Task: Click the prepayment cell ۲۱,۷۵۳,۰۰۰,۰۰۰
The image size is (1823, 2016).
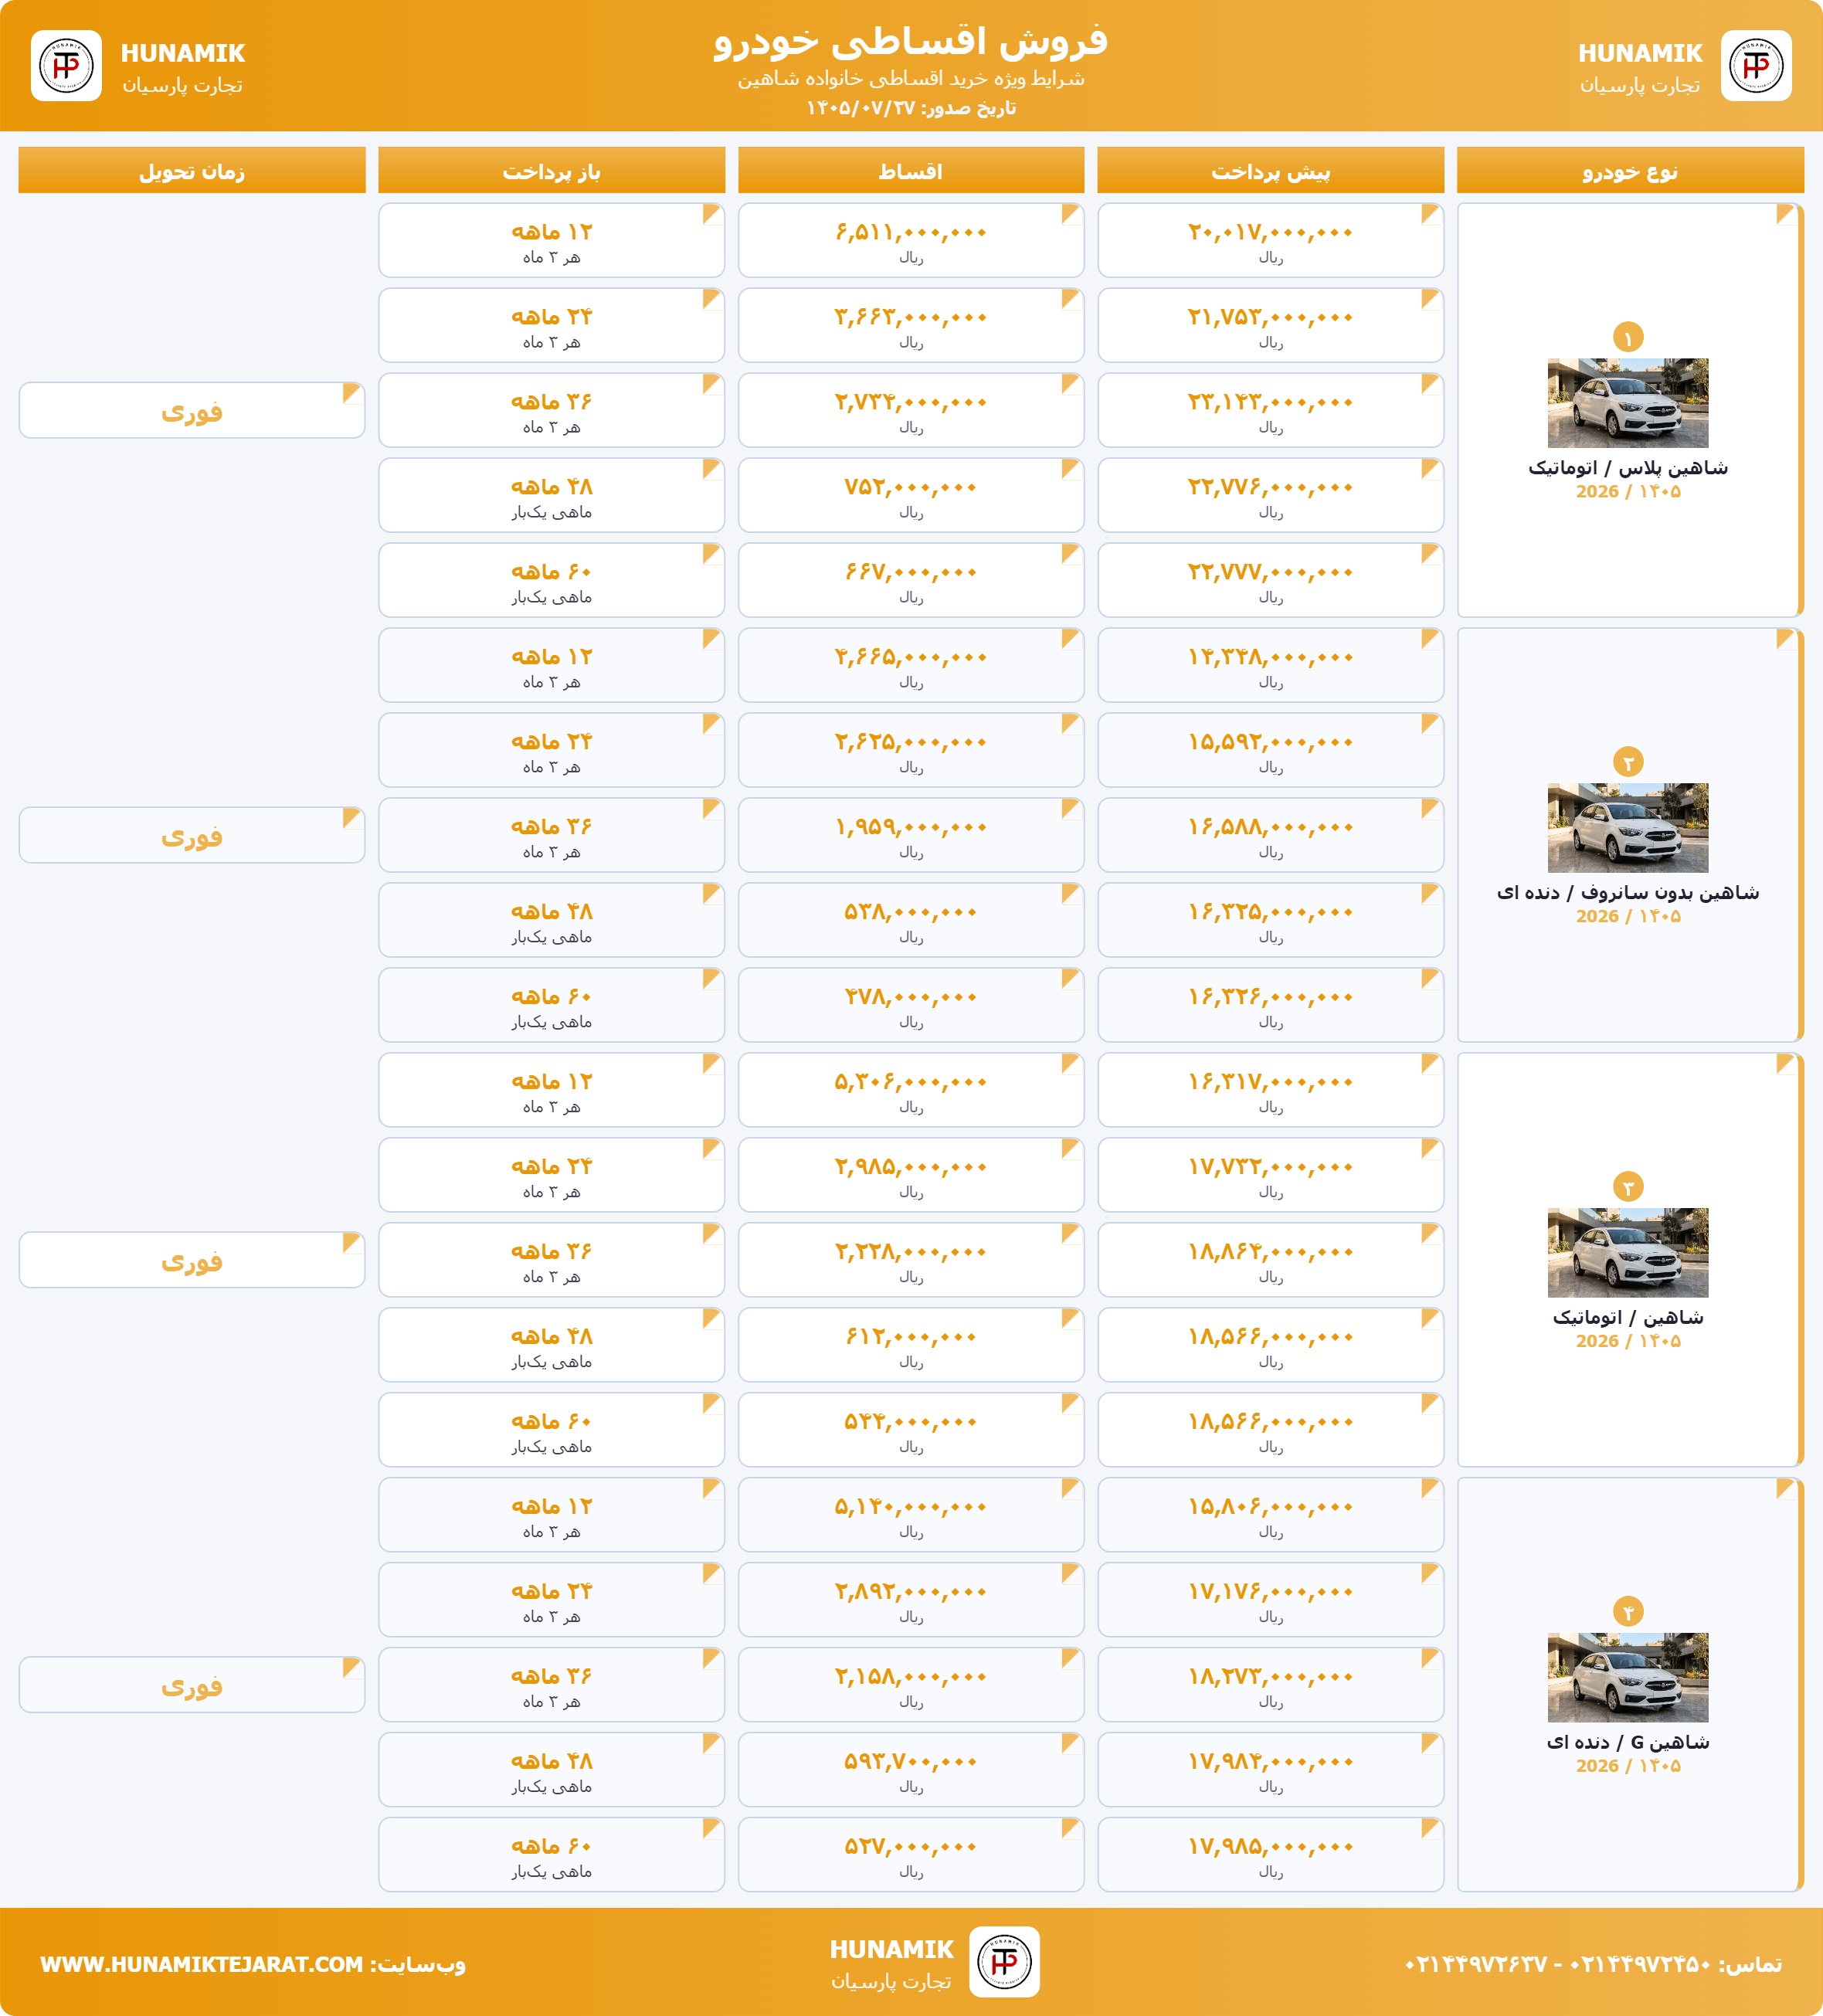Action: 1270,326
